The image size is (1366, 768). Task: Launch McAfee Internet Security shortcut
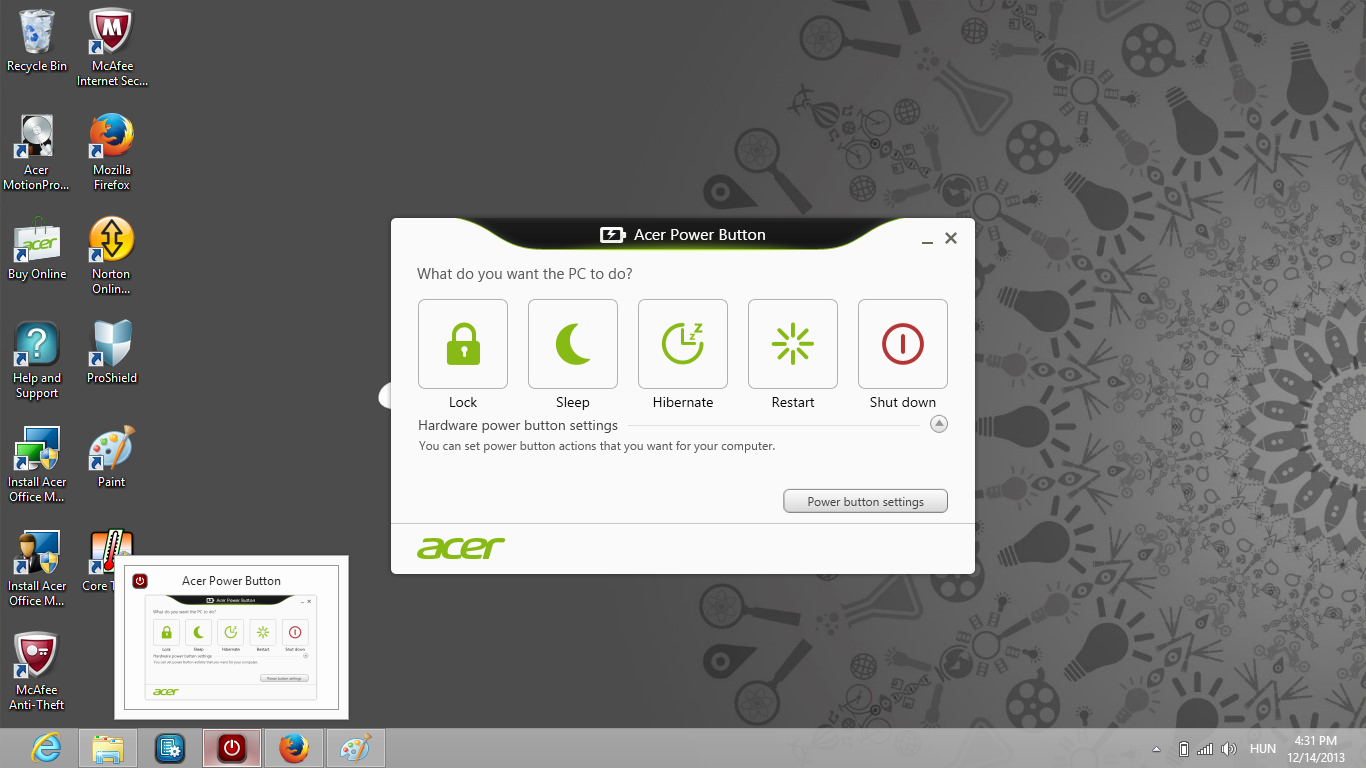pos(112,47)
